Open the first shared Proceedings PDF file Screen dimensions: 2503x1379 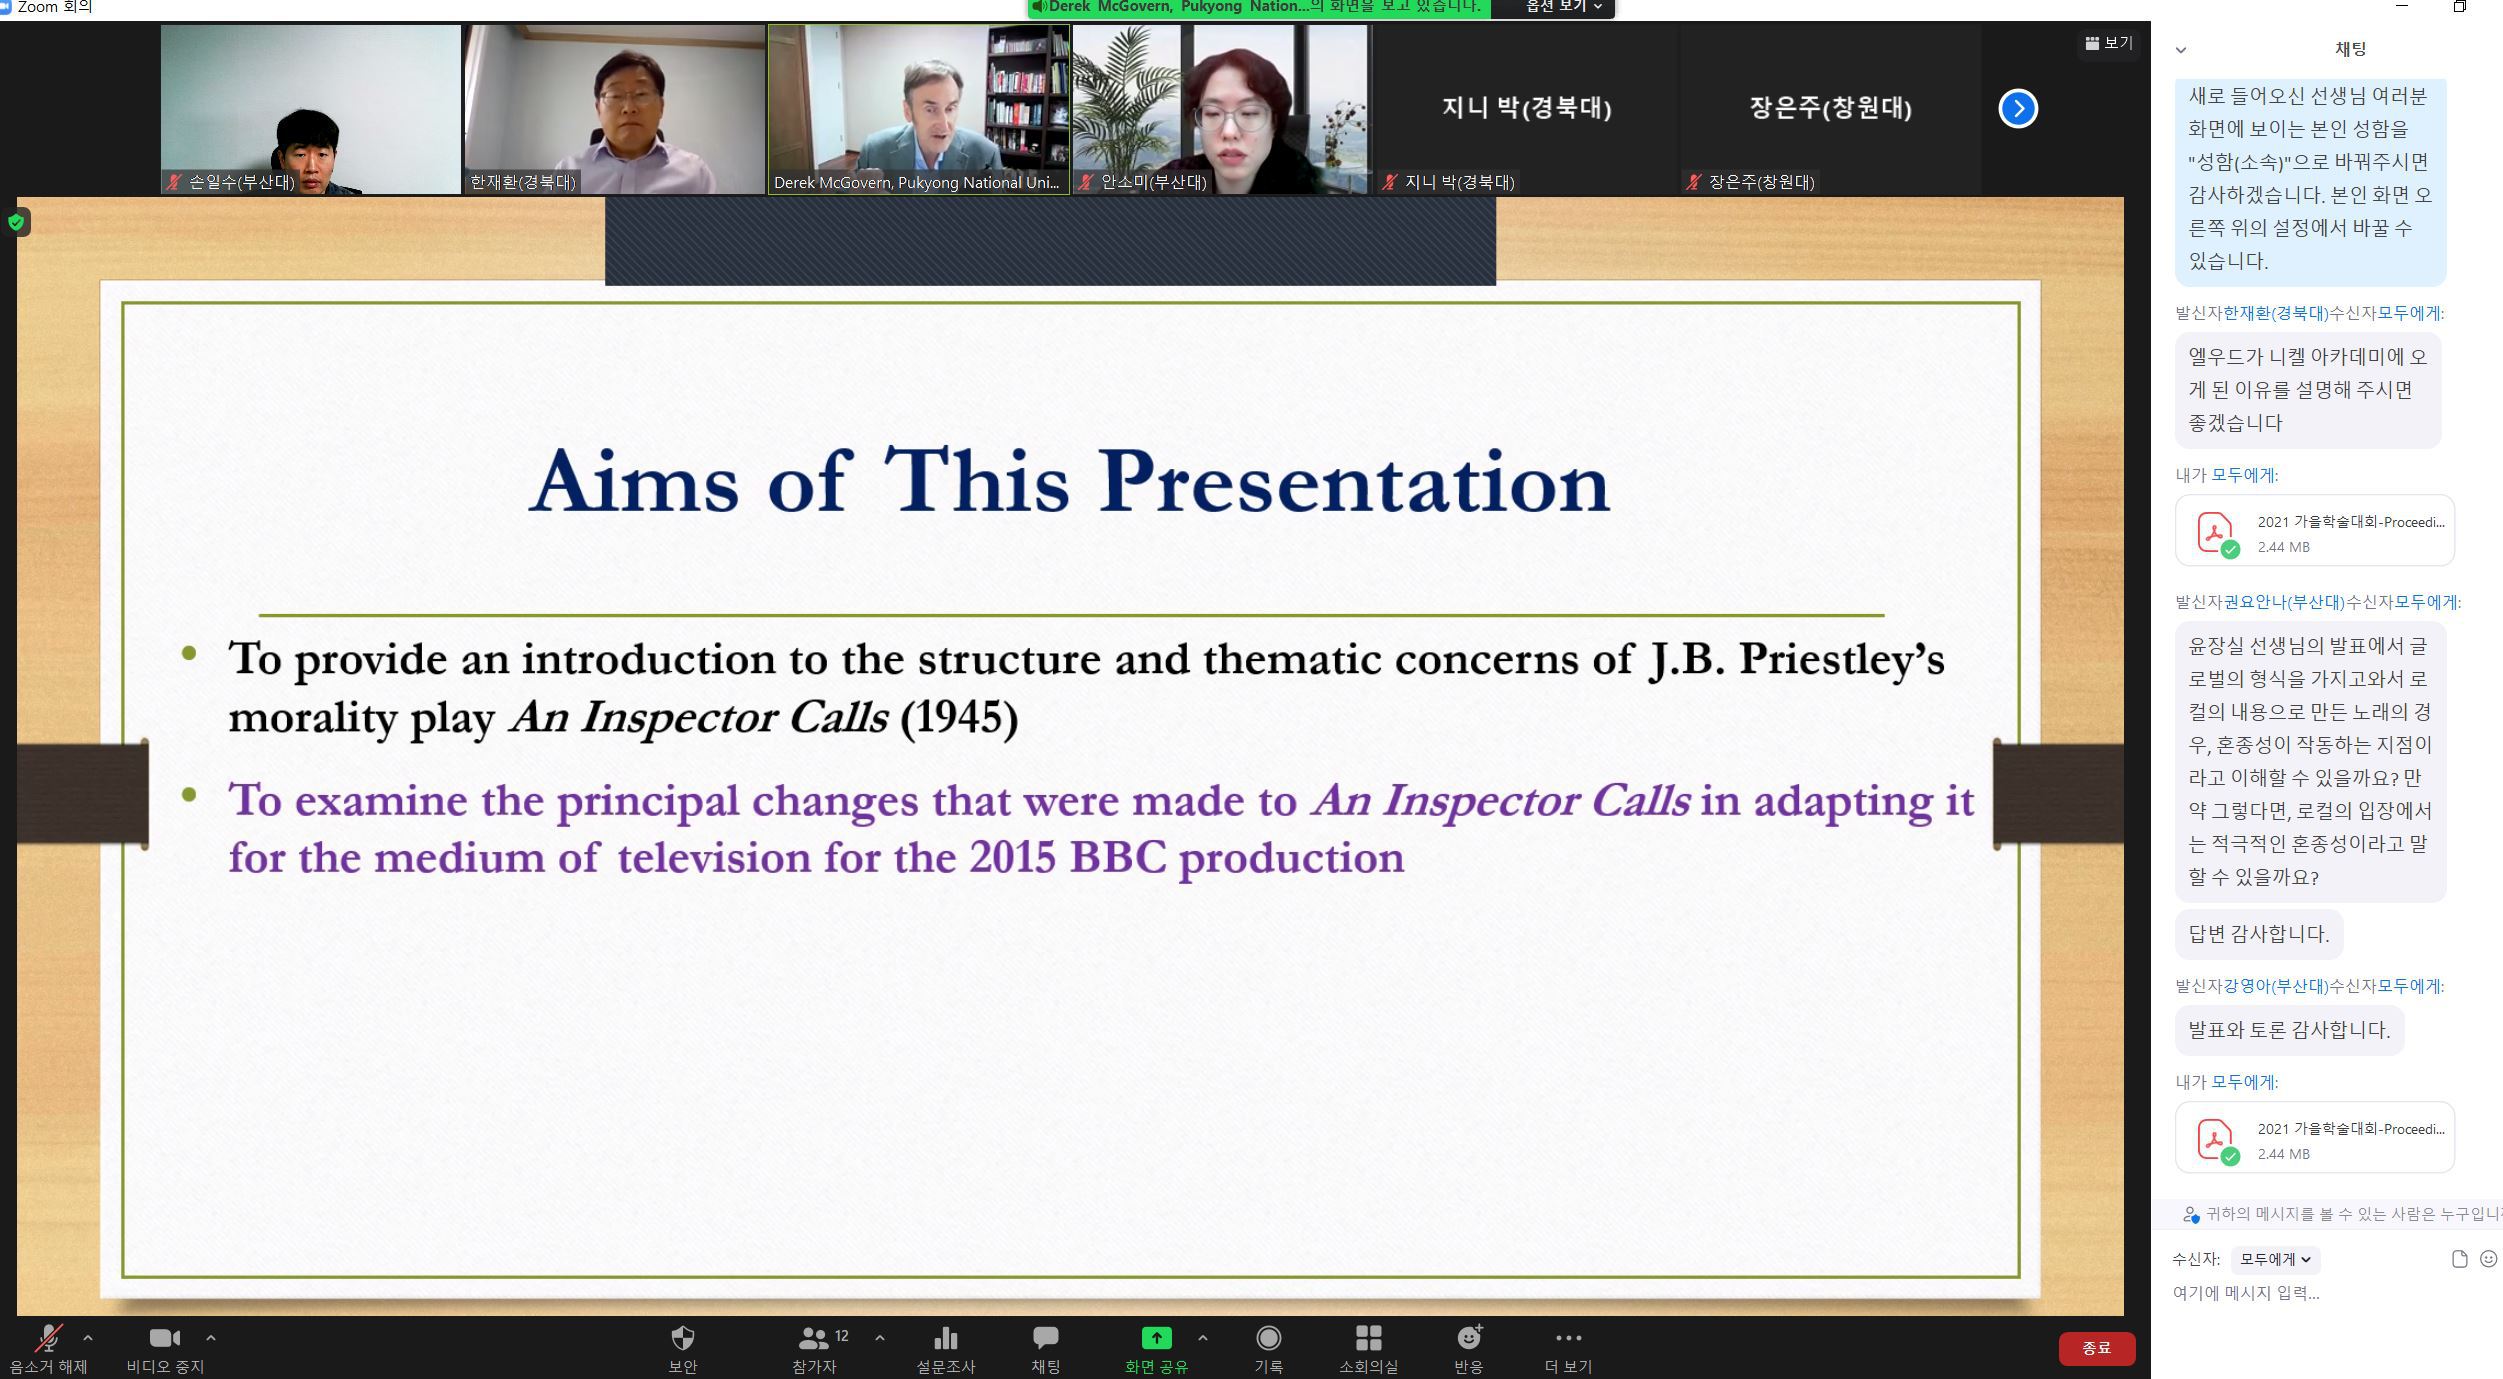pos(2314,531)
